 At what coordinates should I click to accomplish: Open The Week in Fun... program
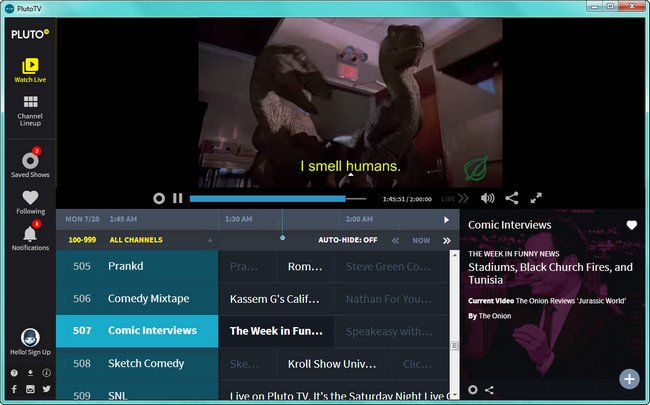[x=276, y=331]
